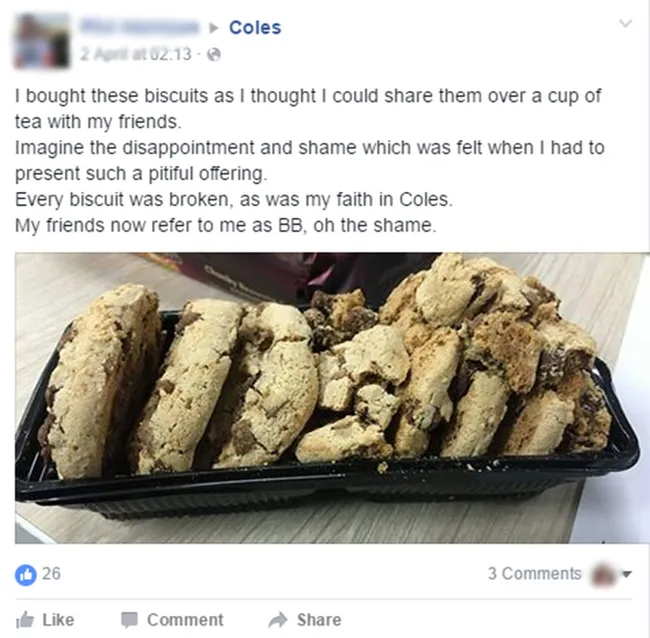650x638 pixels.
Task: Click the arrow pointing to Coles
Action: coord(213,28)
